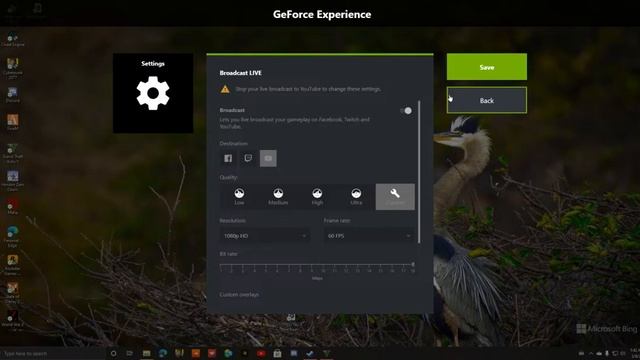Click the taskbar search box
Image resolution: width=640 pixels, height=360 pixels.
click(53, 353)
